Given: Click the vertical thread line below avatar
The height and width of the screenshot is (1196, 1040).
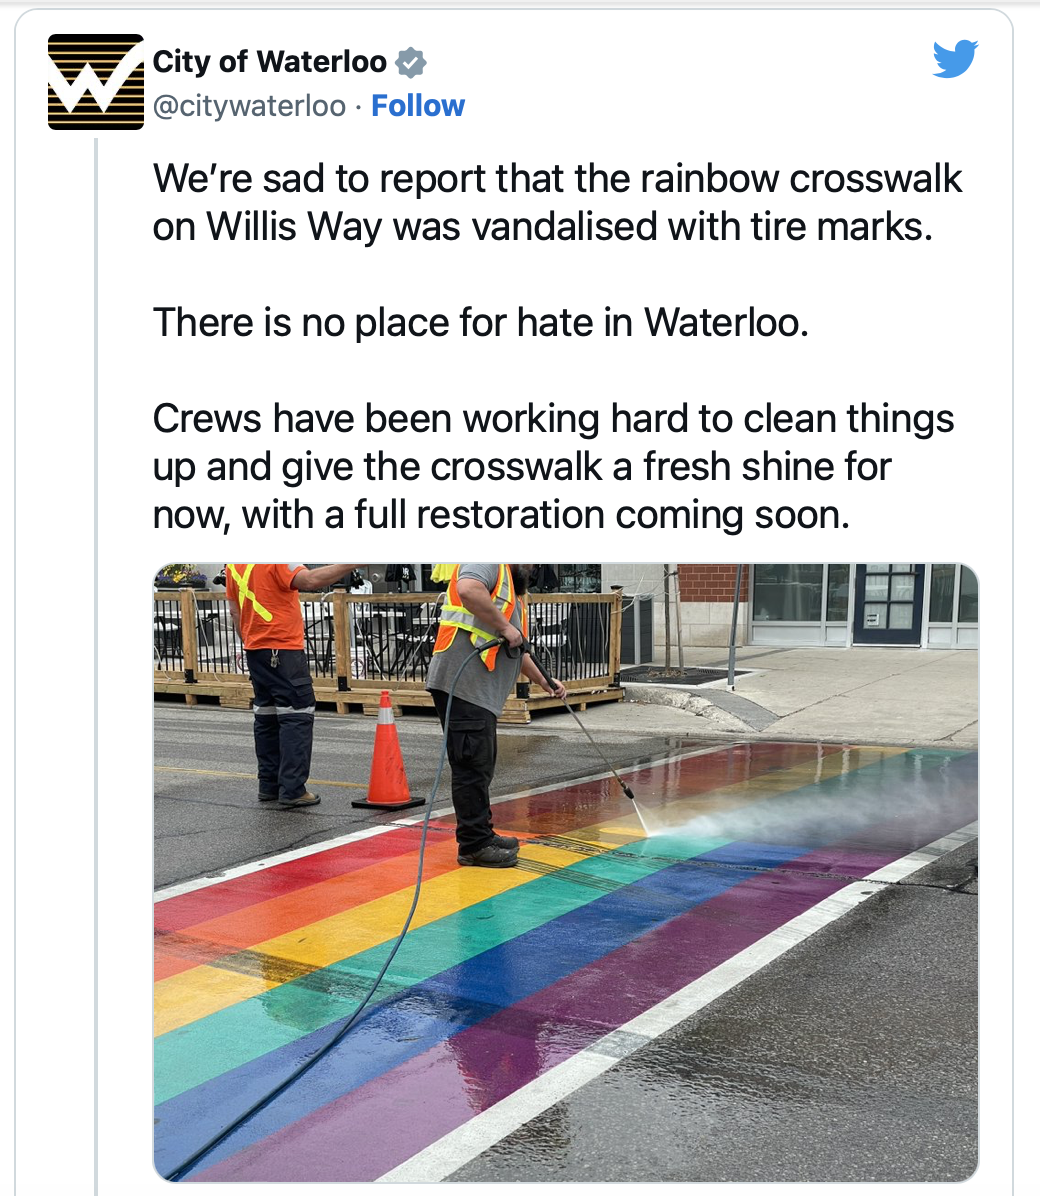Looking at the screenshot, I should [x=96, y=664].
